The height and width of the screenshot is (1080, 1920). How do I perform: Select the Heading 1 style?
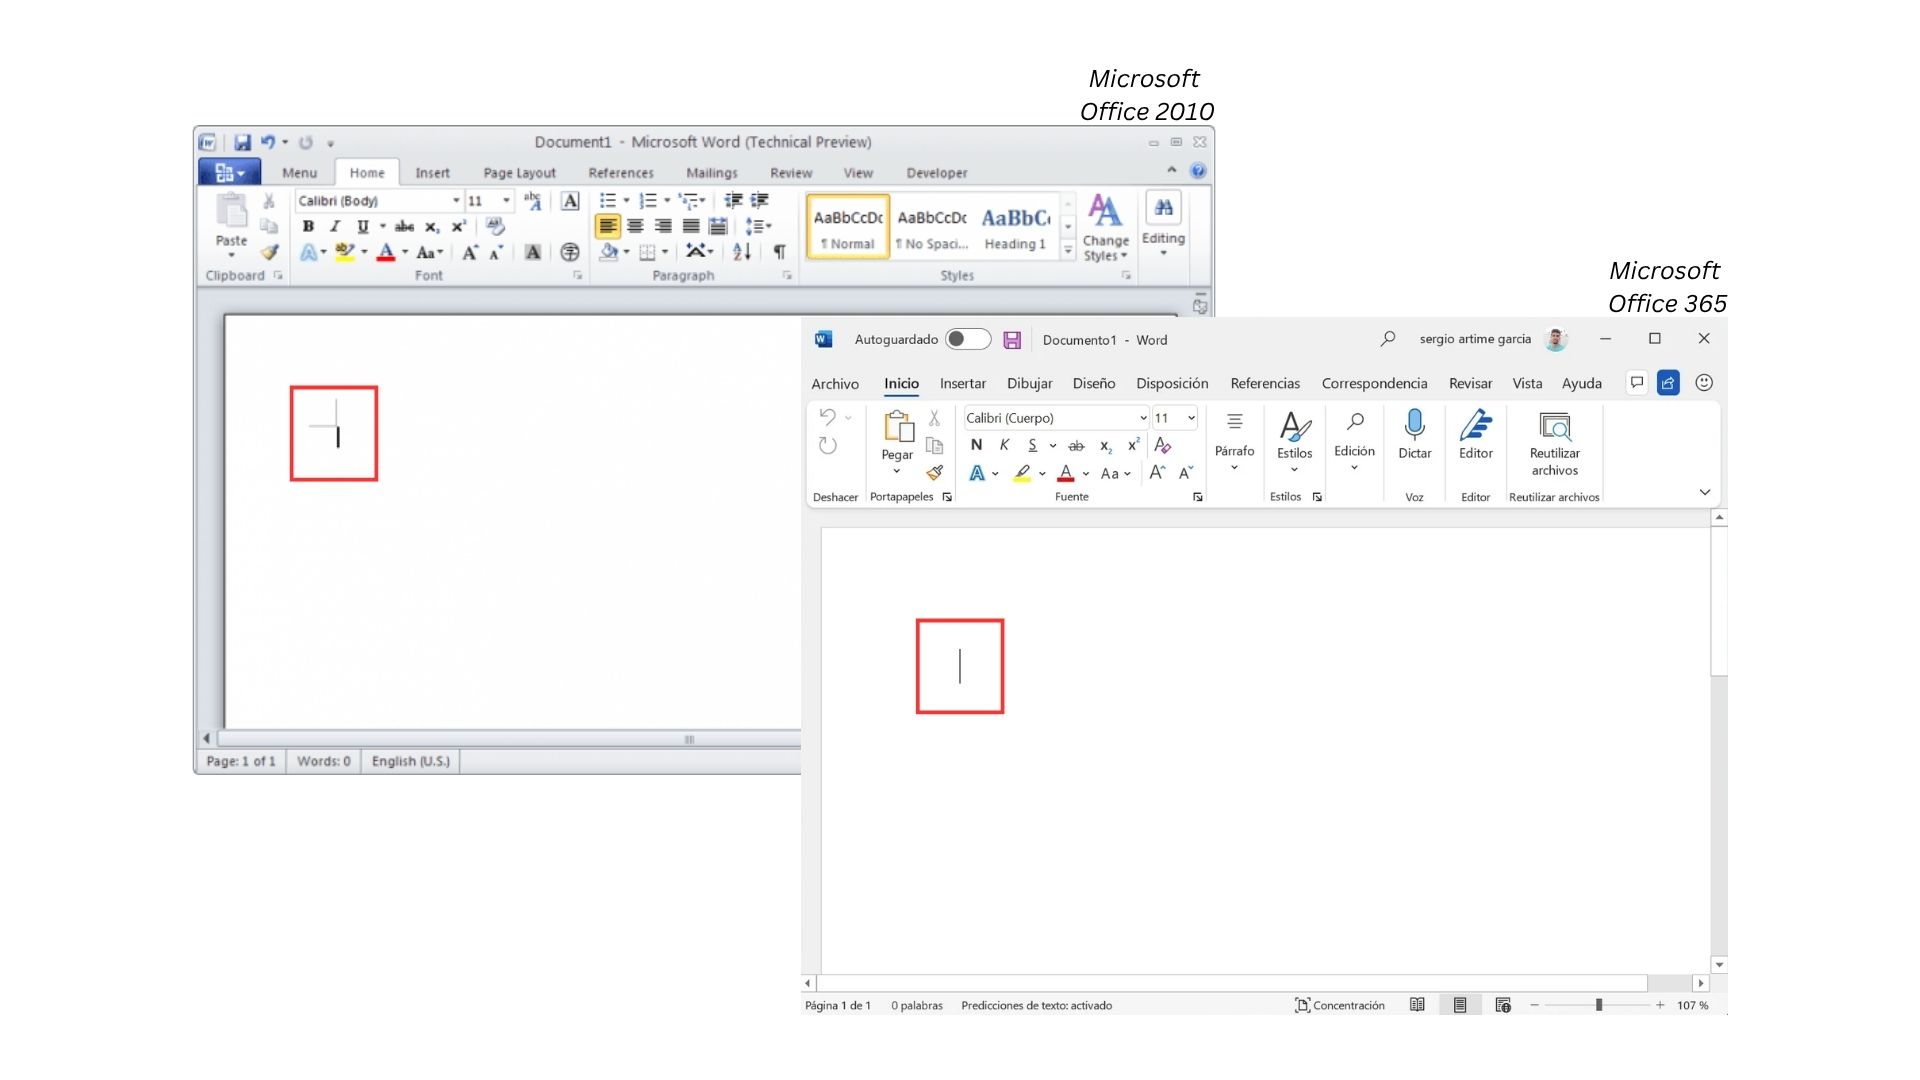[1015, 227]
